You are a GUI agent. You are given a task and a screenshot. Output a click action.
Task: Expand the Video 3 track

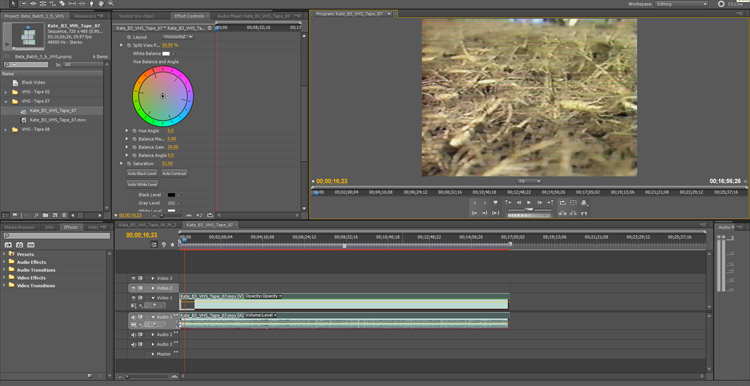[153, 278]
